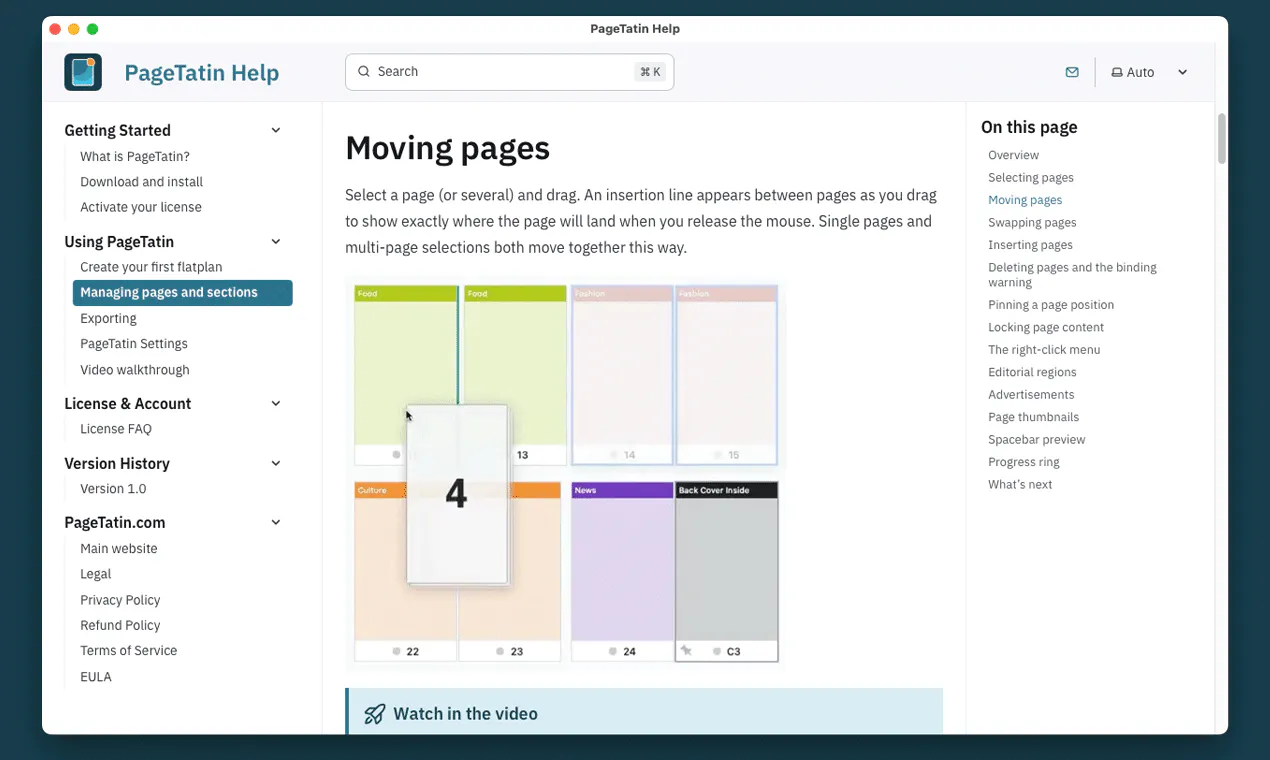
Task: Open What is PageTatin? page
Action: coord(135,156)
